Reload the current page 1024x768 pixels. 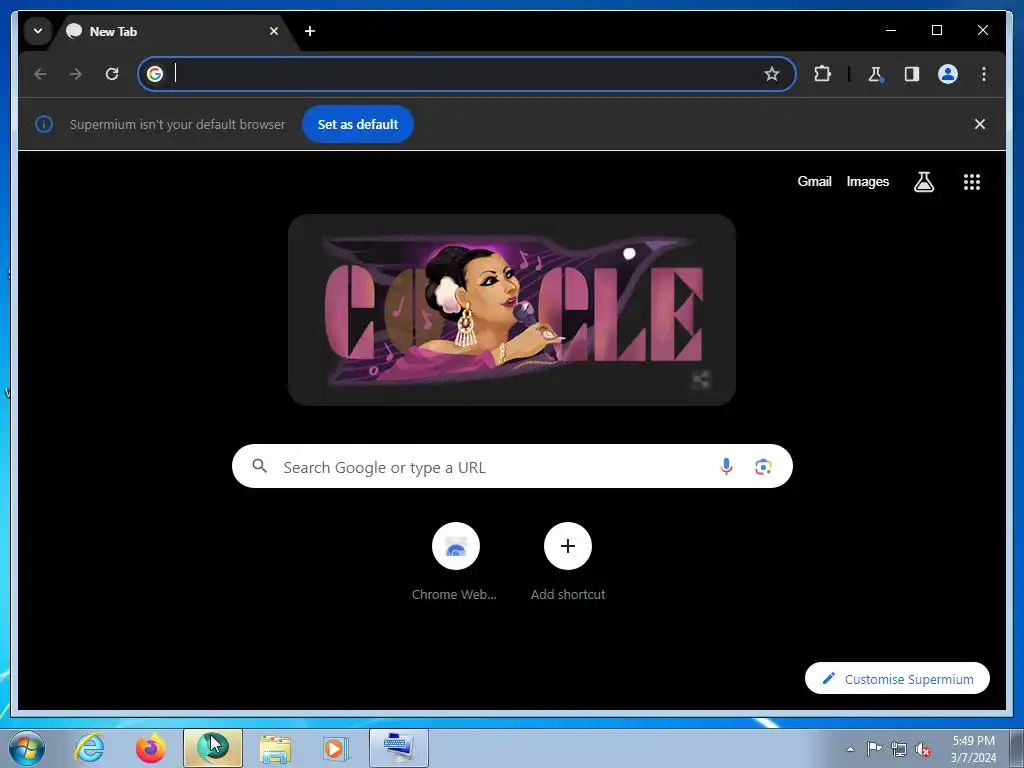pyautogui.click(x=112, y=74)
